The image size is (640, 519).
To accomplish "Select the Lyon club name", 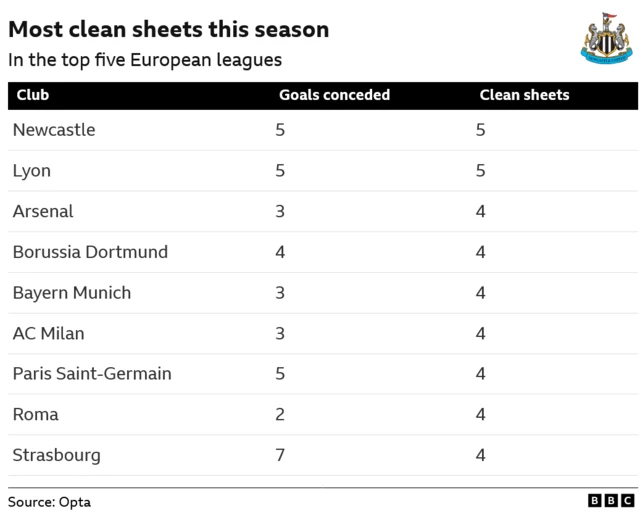I will pos(32,171).
